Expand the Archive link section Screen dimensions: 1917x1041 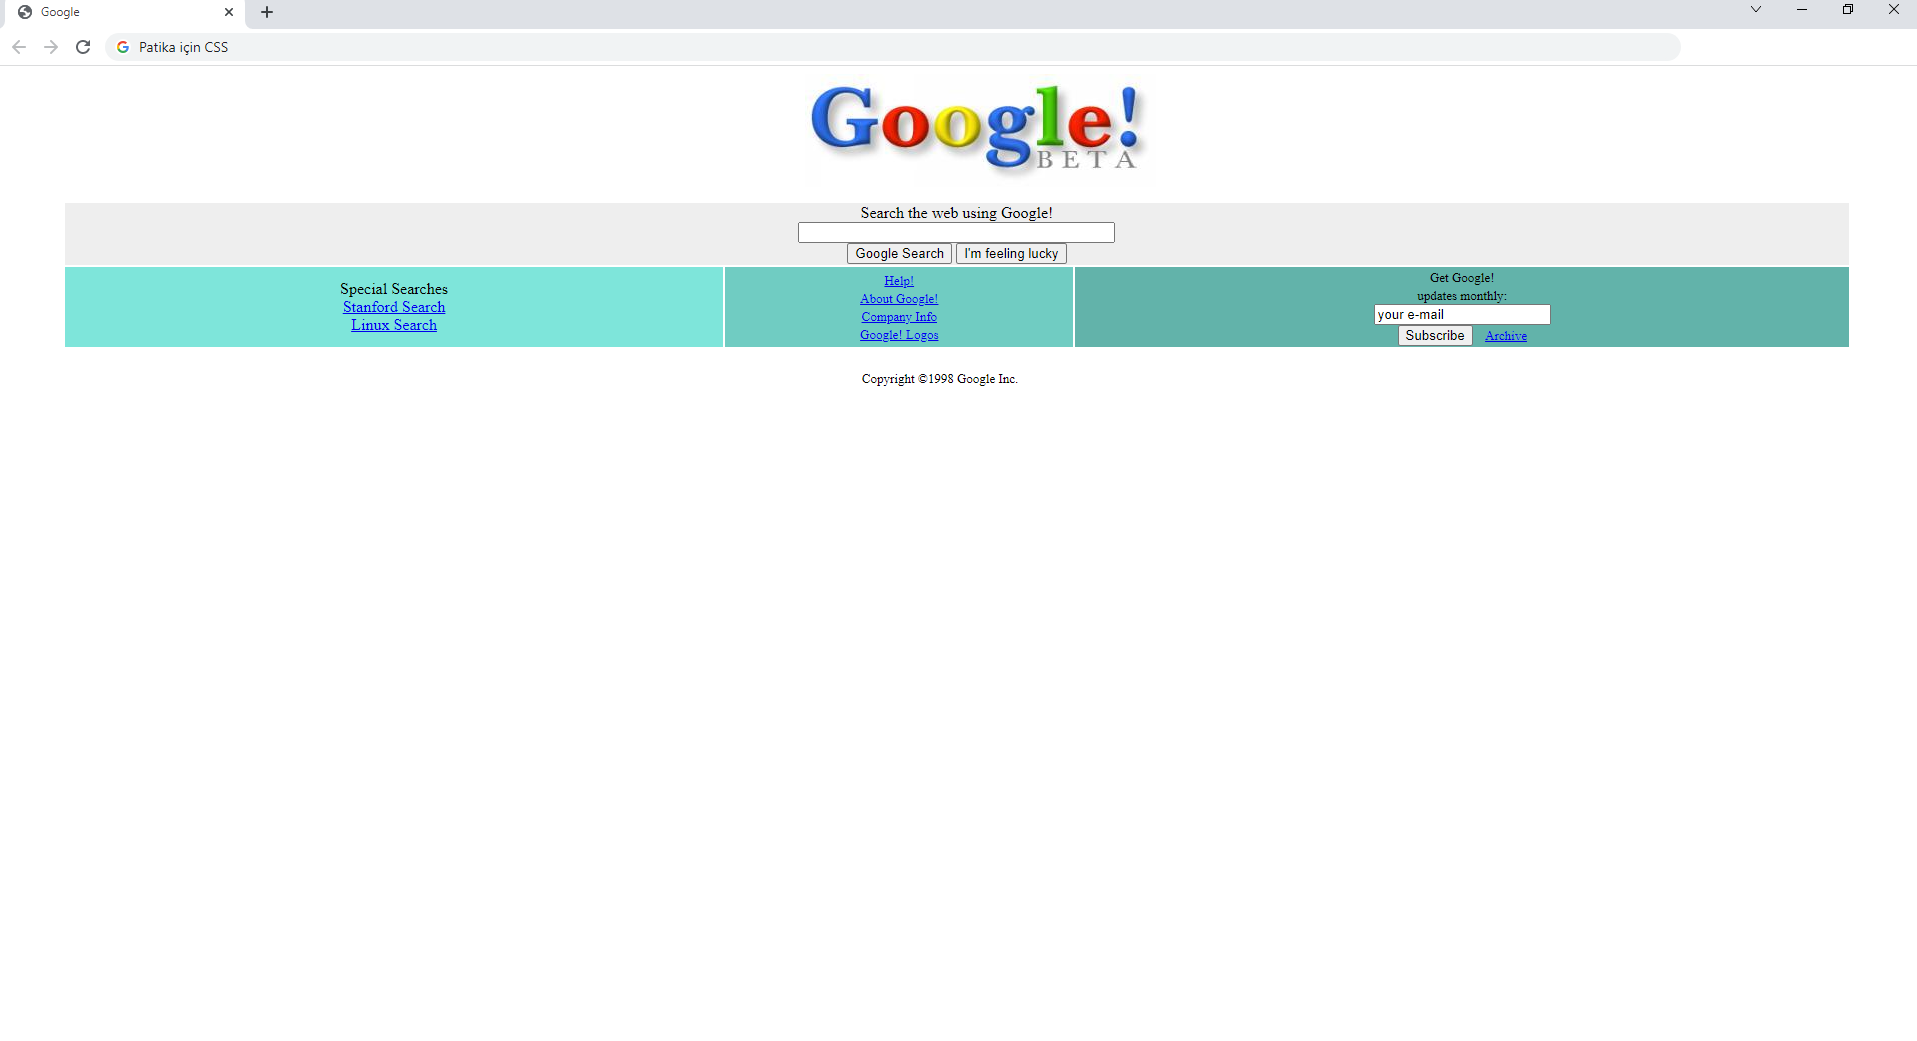1505,335
